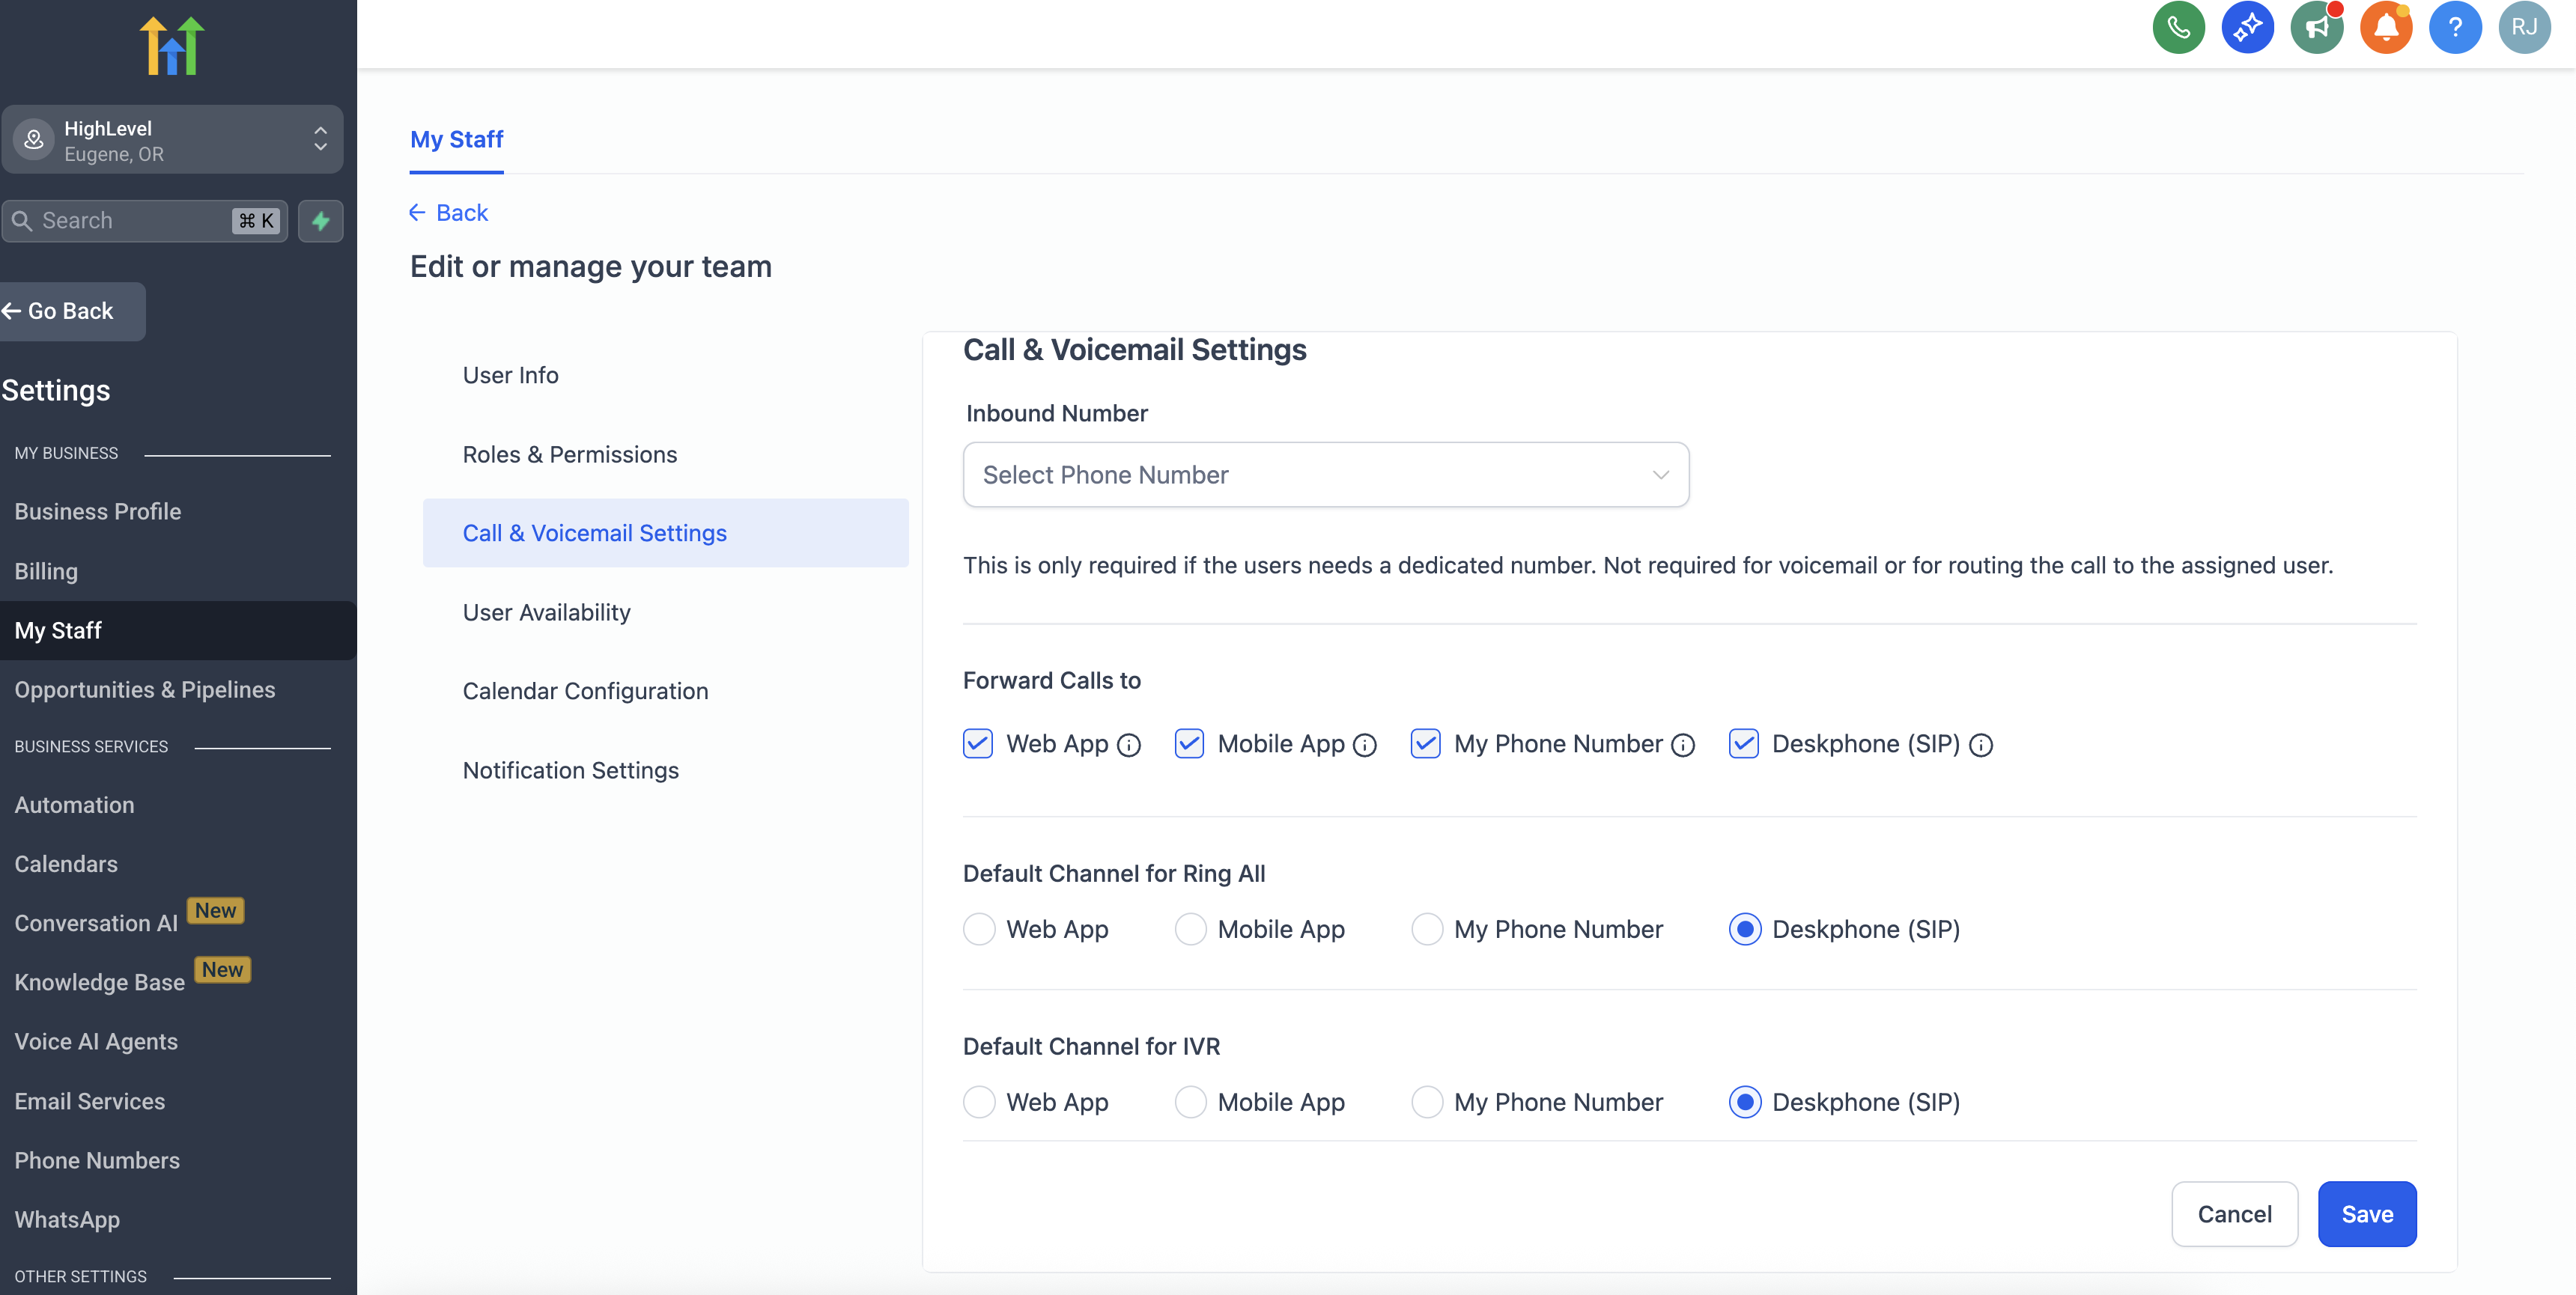Click the sidebar Search field
The height and width of the screenshot is (1295, 2576).
pos(130,221)
